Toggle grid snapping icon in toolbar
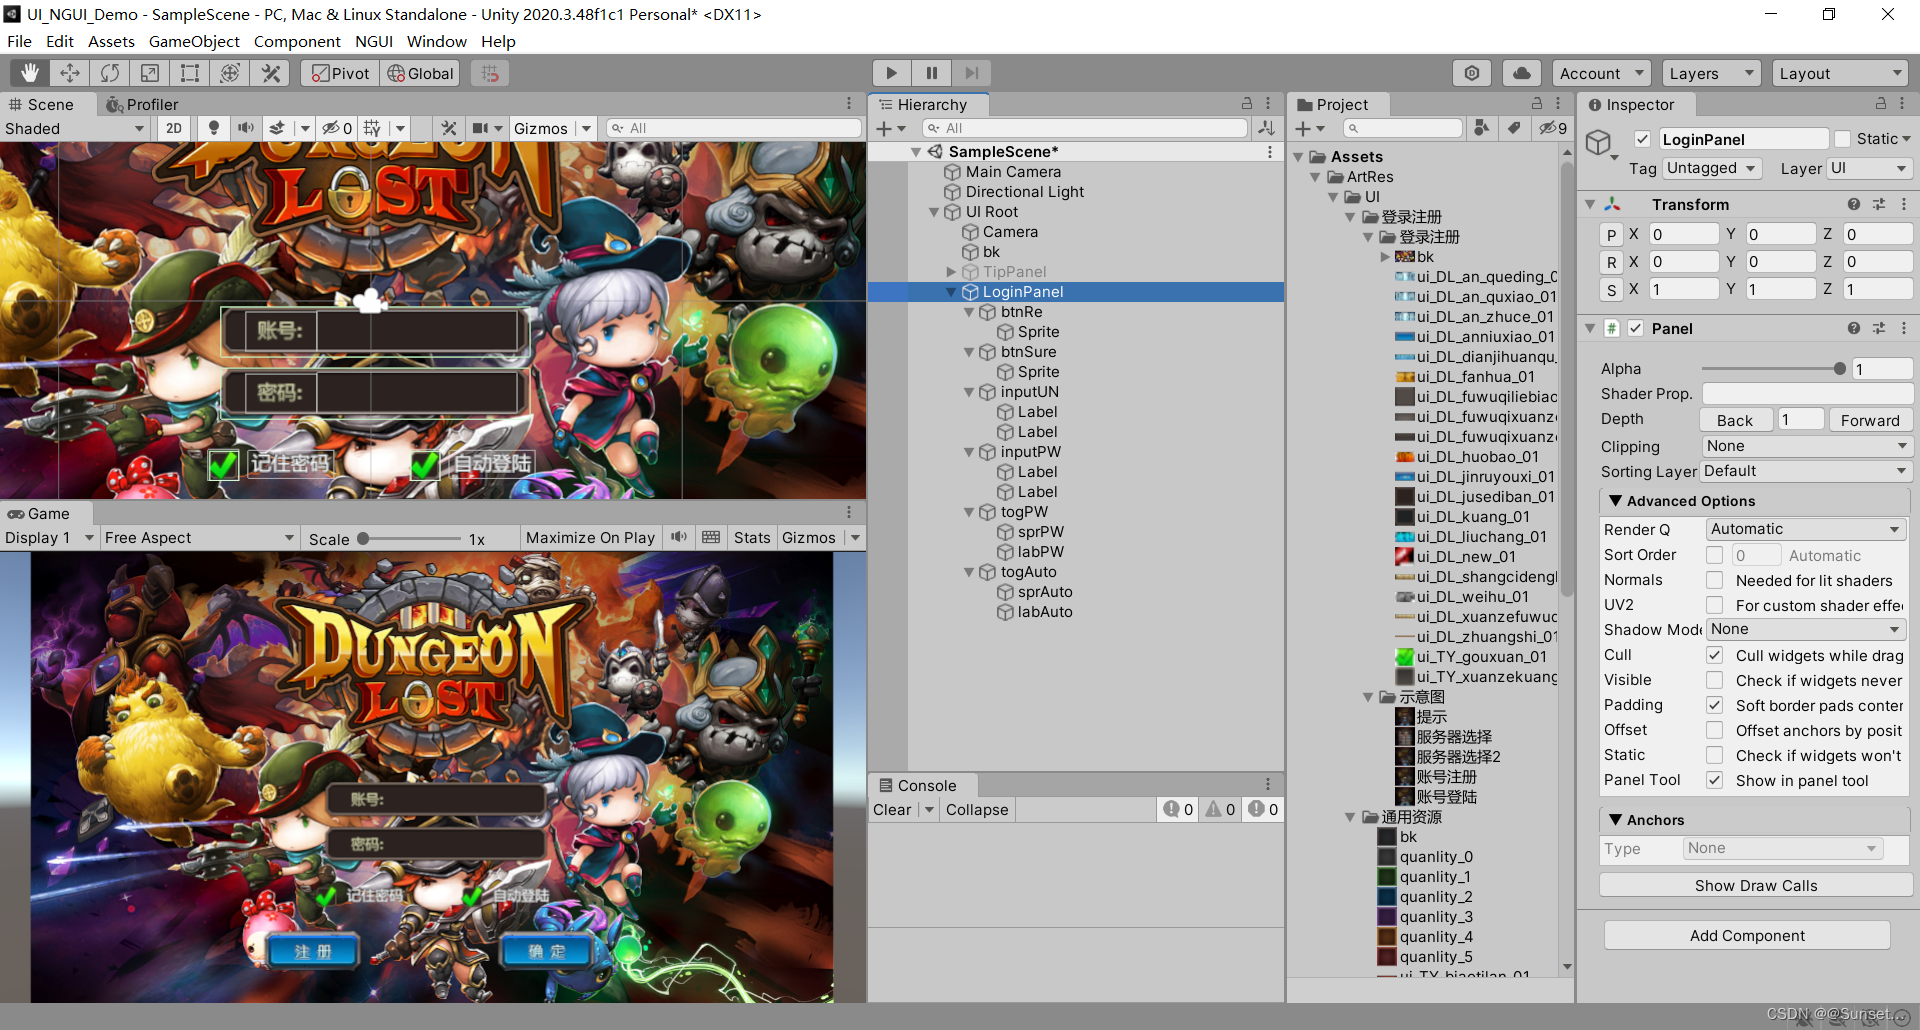 point(490,73)
